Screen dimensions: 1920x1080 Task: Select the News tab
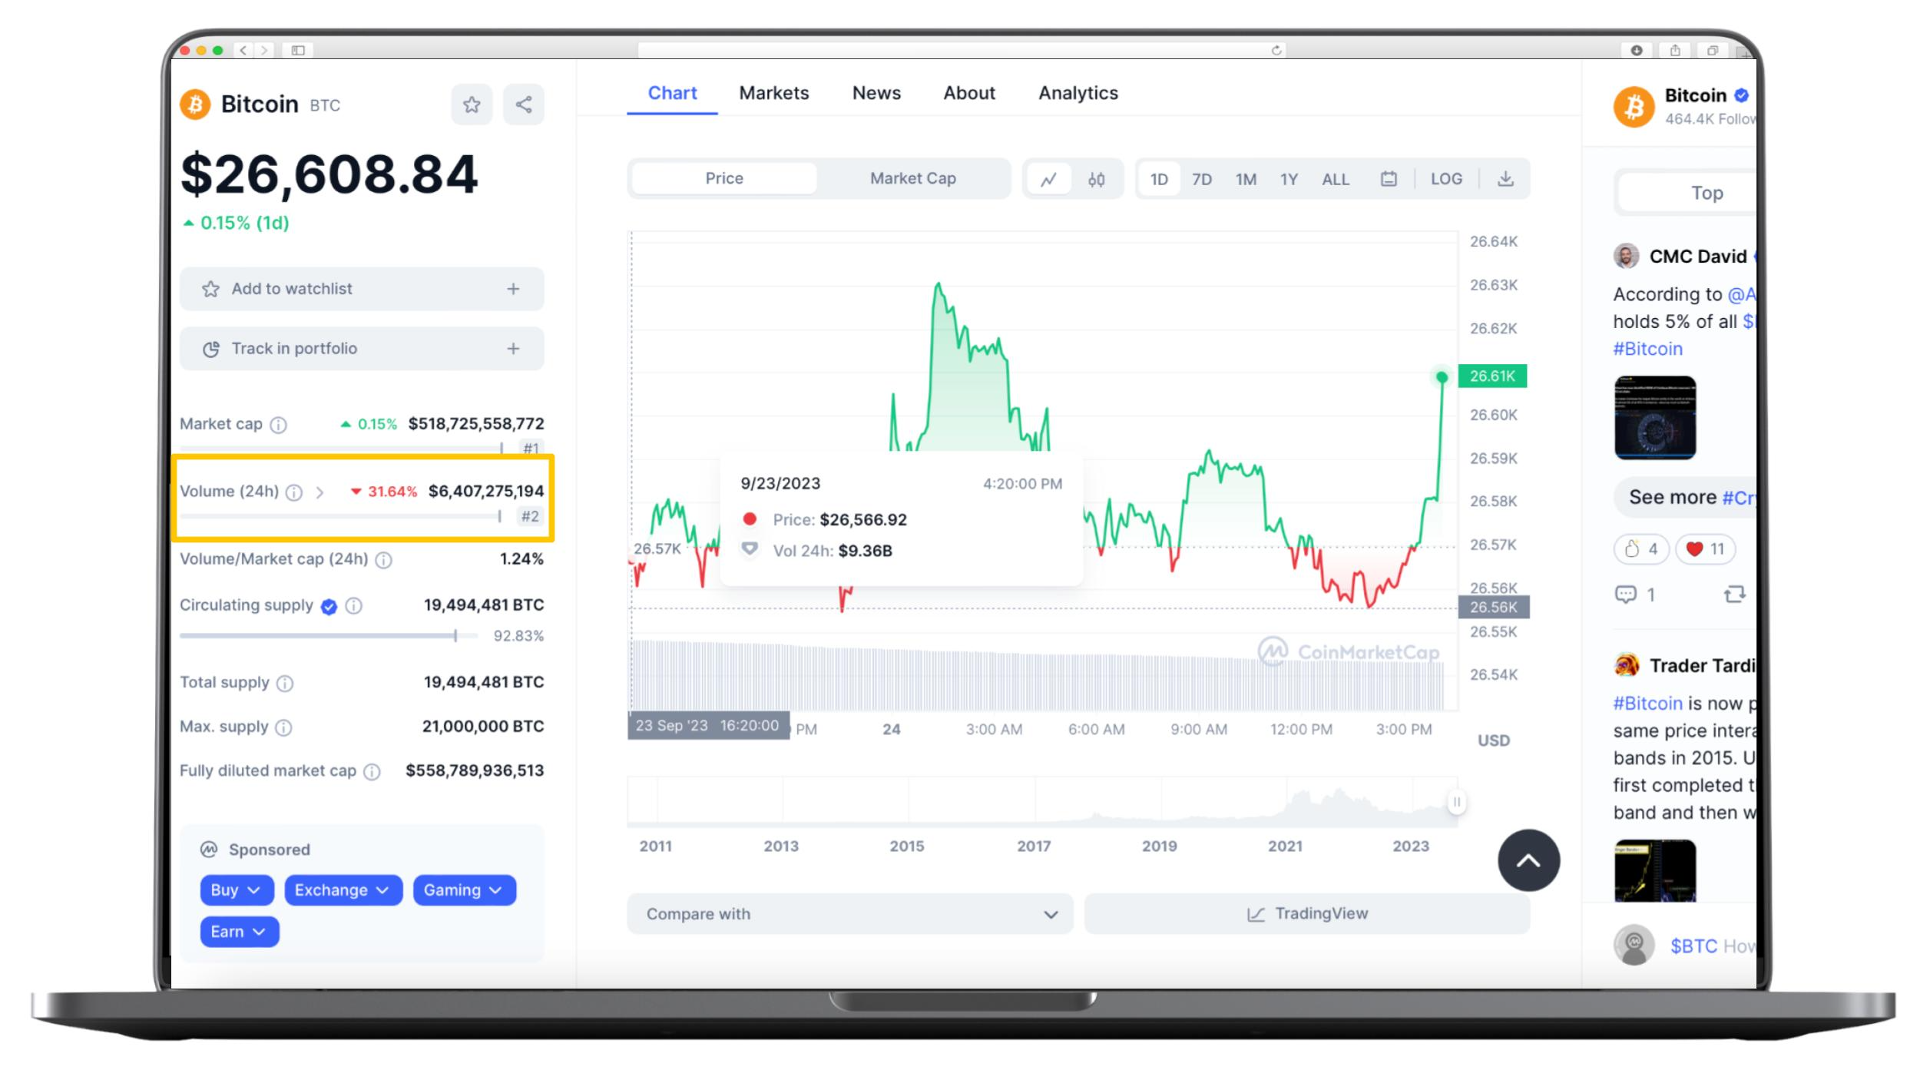click(876, 94)
